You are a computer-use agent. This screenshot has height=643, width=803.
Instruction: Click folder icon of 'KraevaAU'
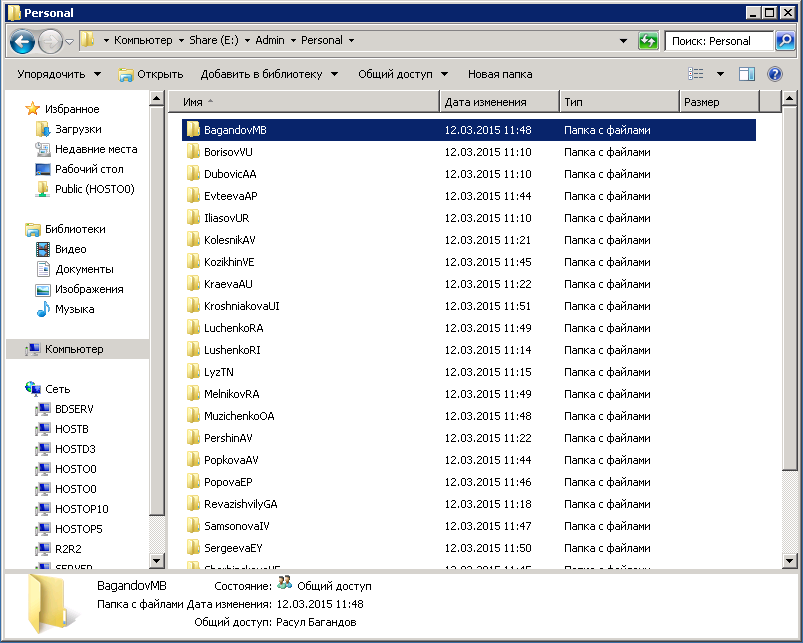click(193, 284)
